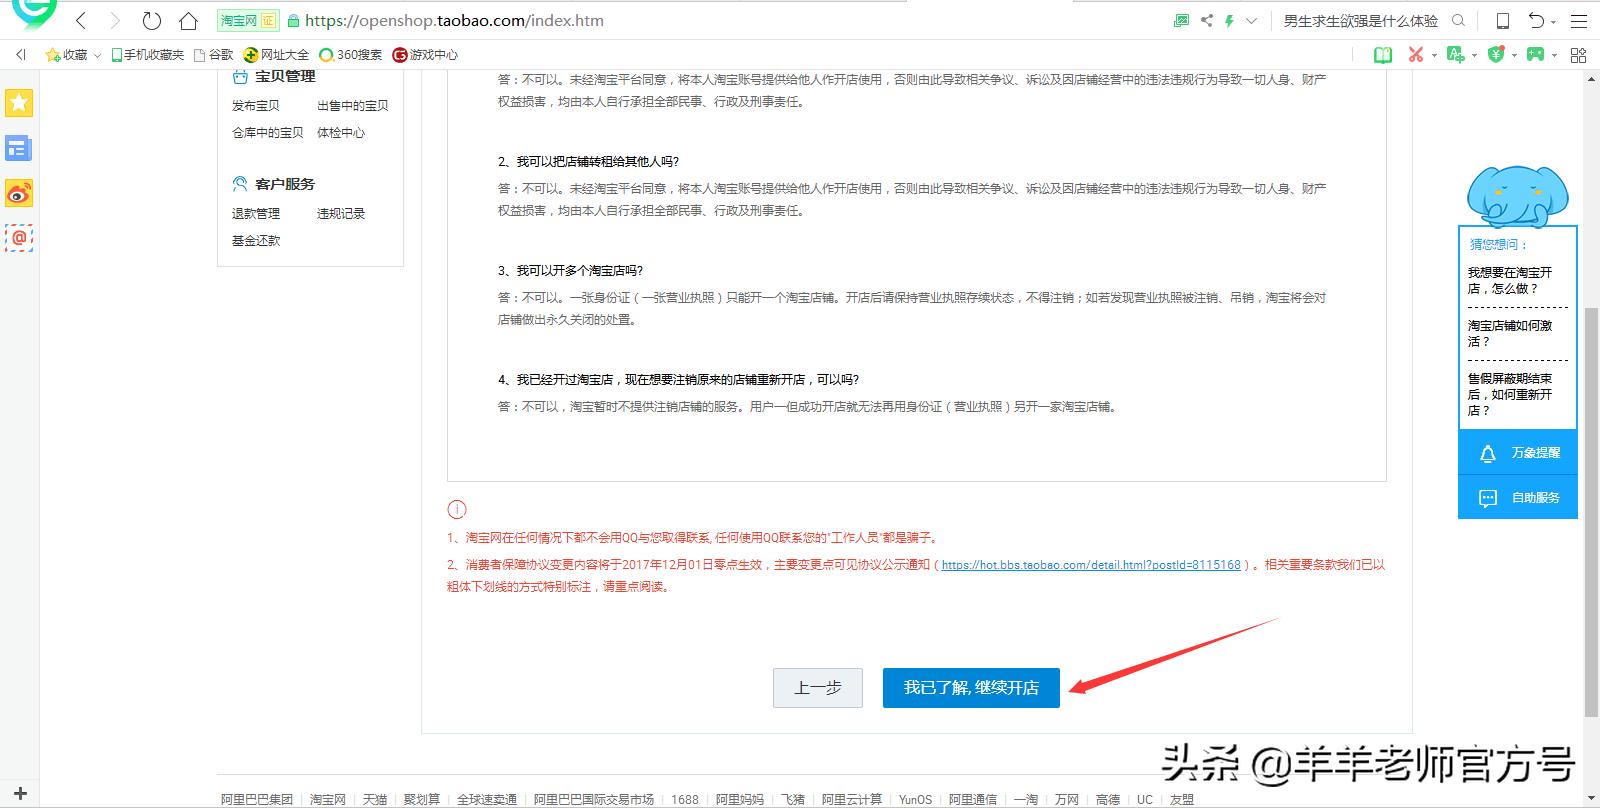Click the green screenshot-picture icon in address bar
1600x808 pixels.
[x=1182, y=20]
